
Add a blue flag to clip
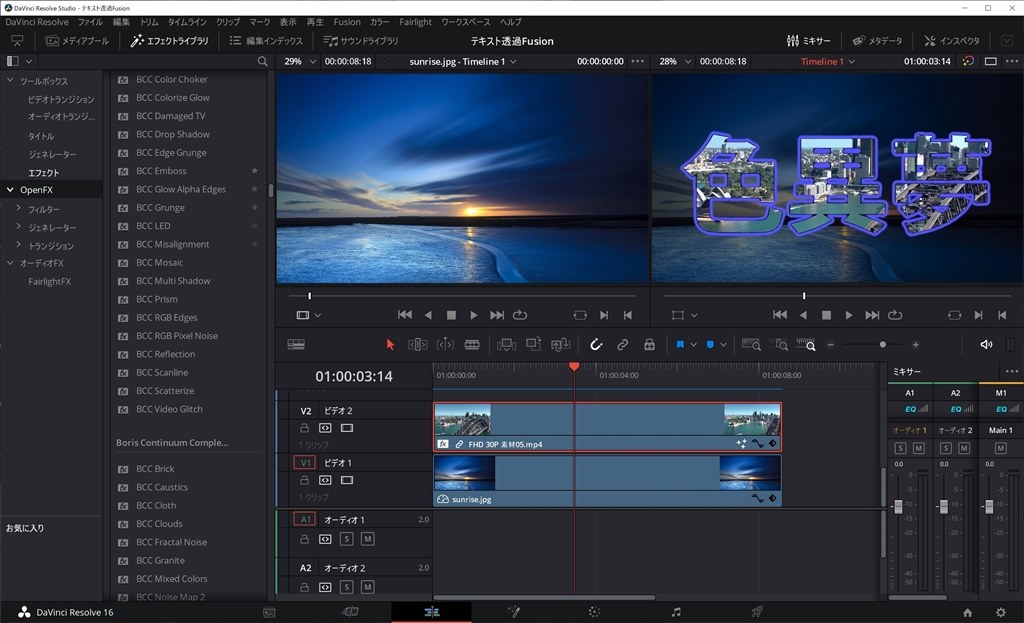pyautogui.click(x=680, y=344)
